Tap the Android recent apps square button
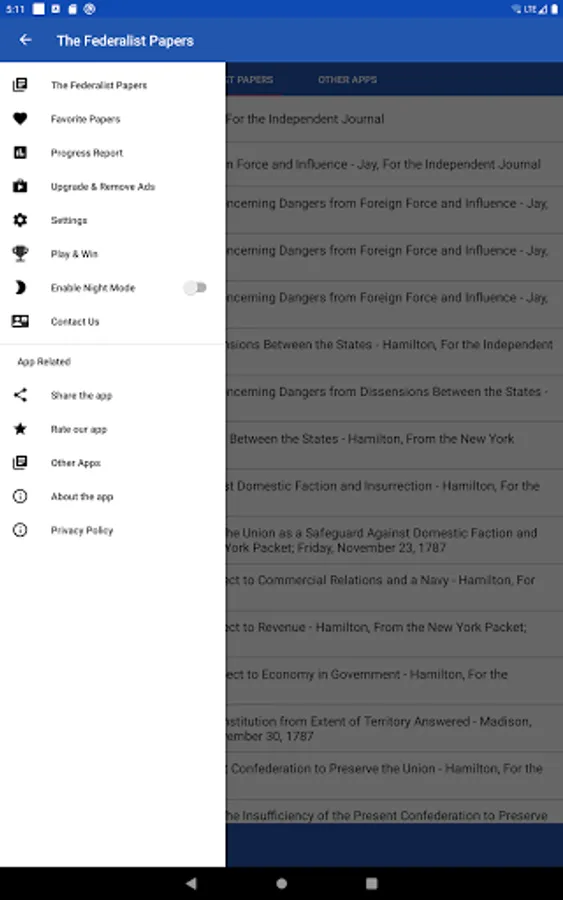This screenshot has width=563, height=900. click(x=372, y=883)
